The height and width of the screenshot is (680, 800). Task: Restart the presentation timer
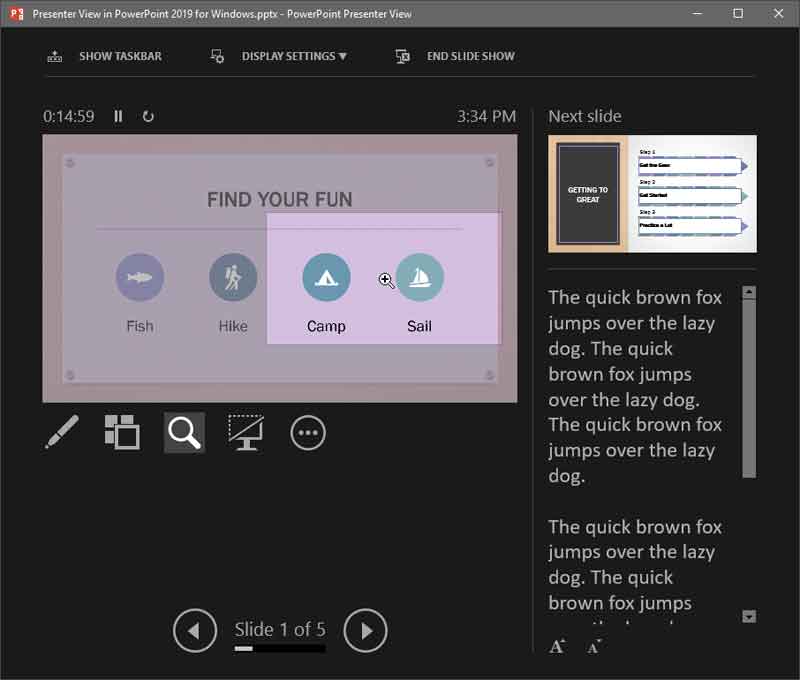[148, 117]
